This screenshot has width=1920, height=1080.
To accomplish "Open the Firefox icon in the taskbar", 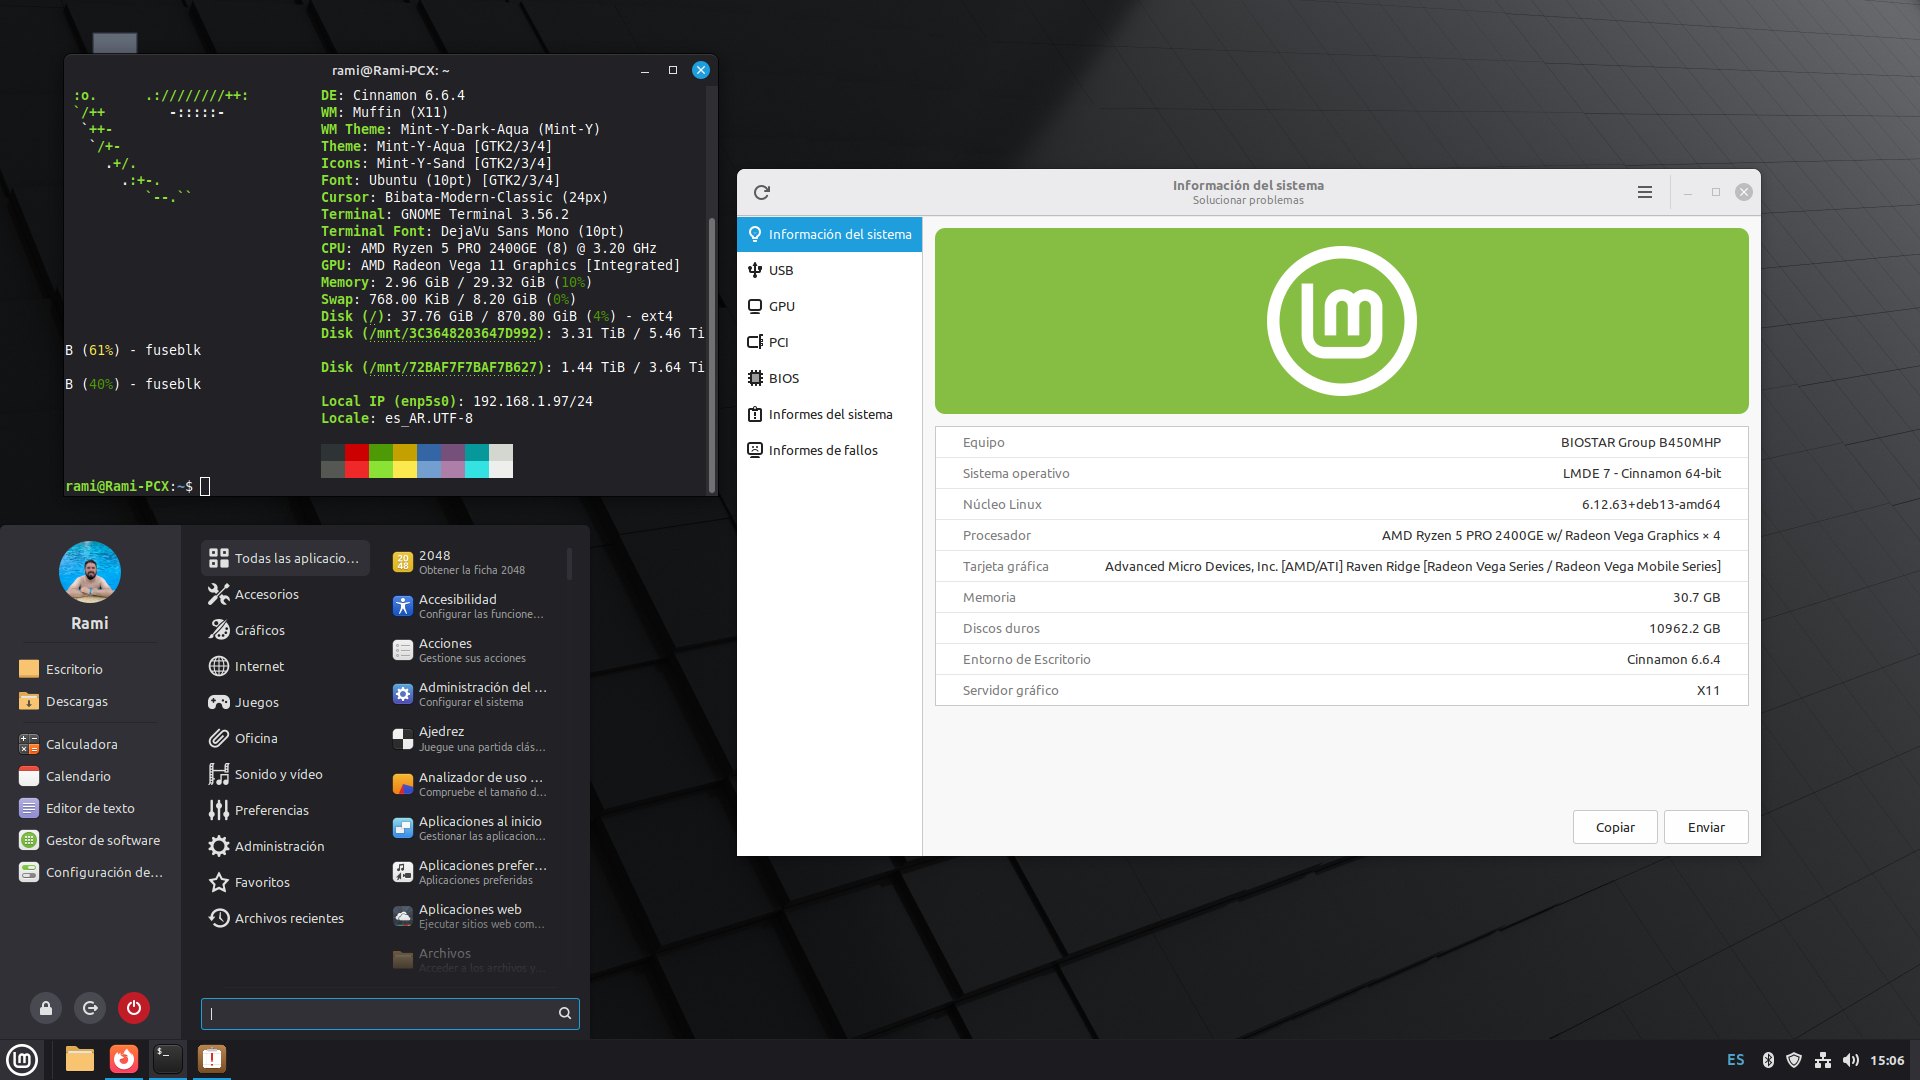I will point(124,1059).
